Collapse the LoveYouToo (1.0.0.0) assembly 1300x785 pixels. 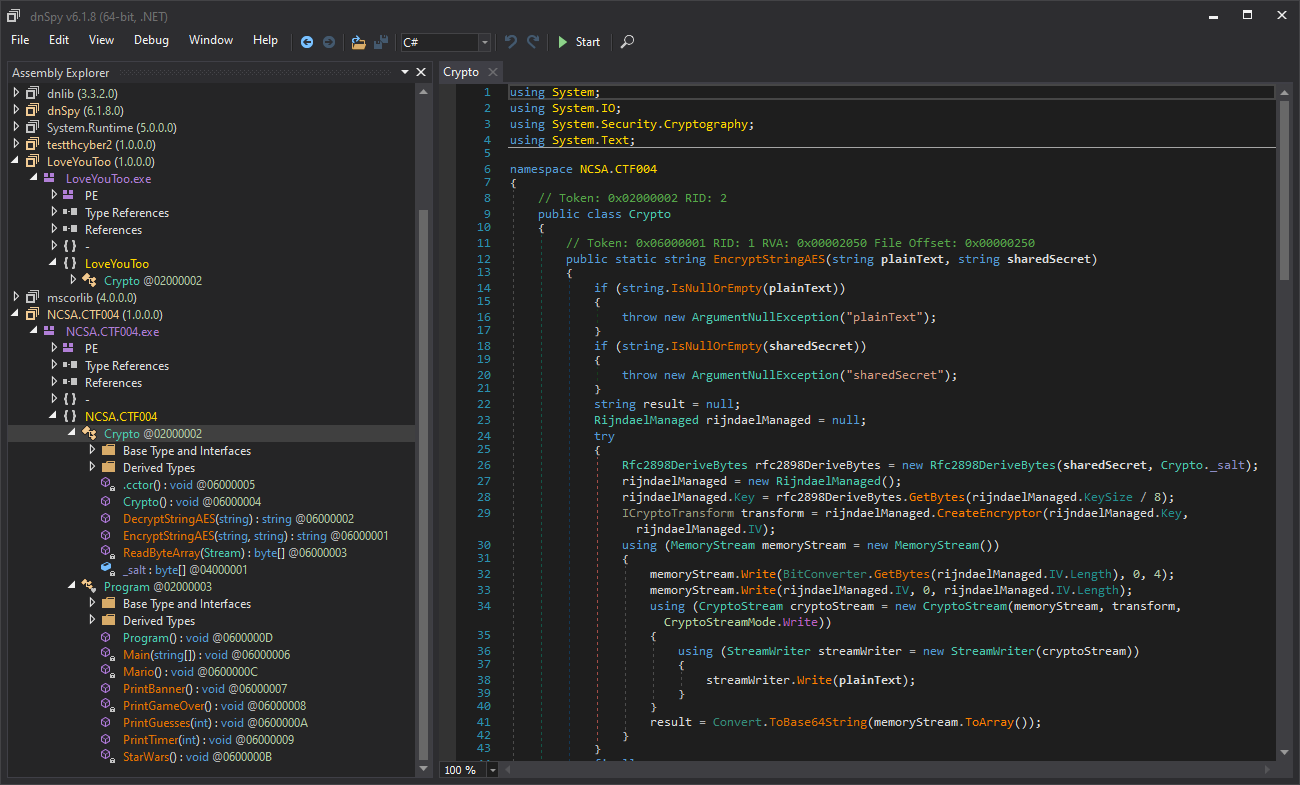click(16, 161)
